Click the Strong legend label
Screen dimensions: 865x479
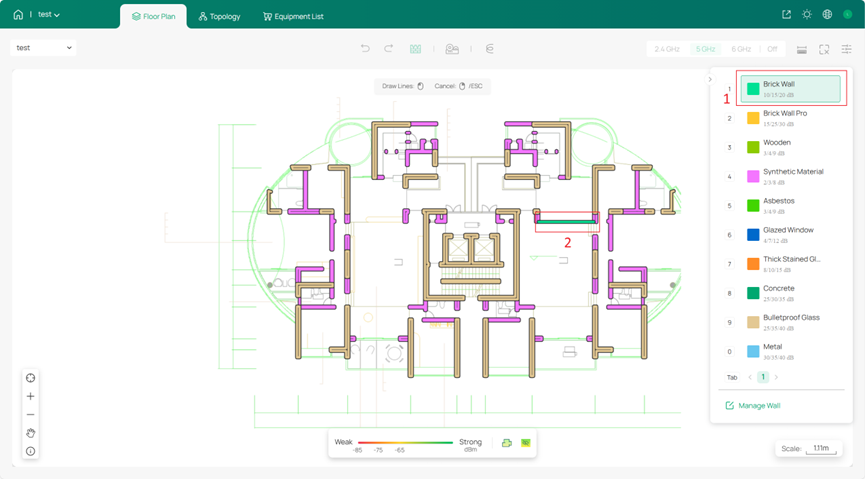click(470, 442)
